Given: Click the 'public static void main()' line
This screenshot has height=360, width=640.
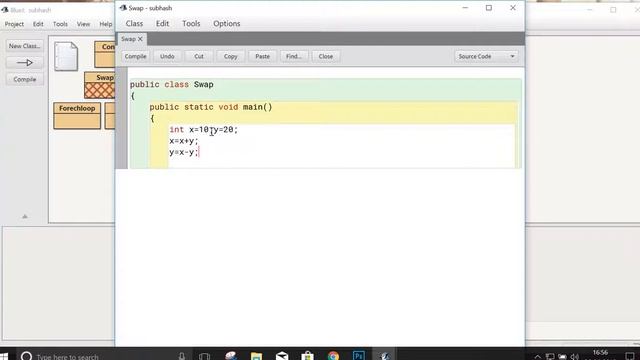Looking at the screenshot, I should [211, 107].
